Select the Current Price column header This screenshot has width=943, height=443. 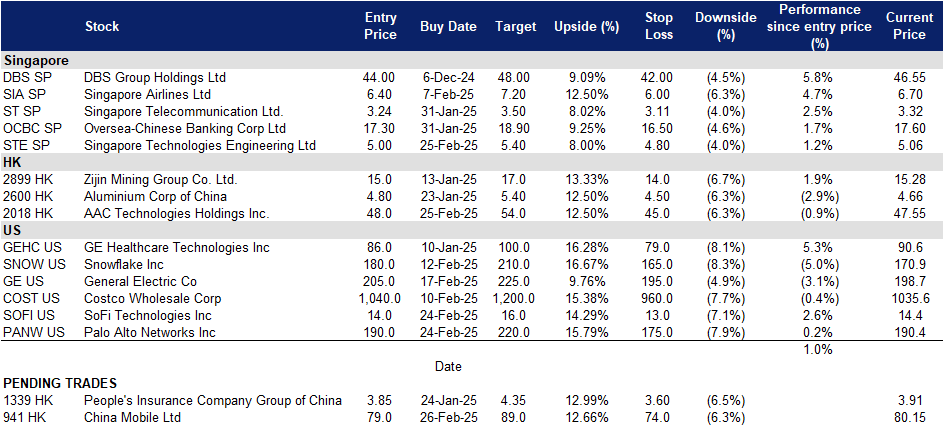(x=908, y=26)
